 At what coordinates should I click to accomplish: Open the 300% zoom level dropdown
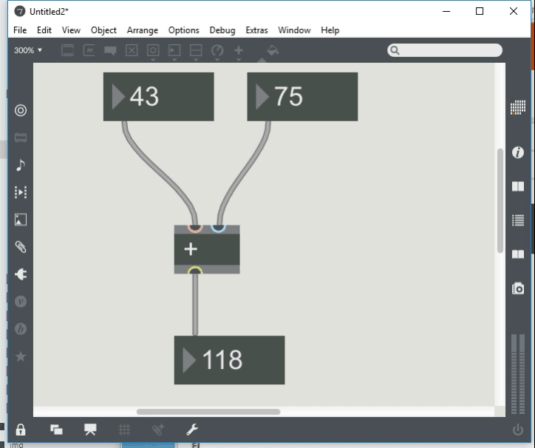[x=28, y=50]
